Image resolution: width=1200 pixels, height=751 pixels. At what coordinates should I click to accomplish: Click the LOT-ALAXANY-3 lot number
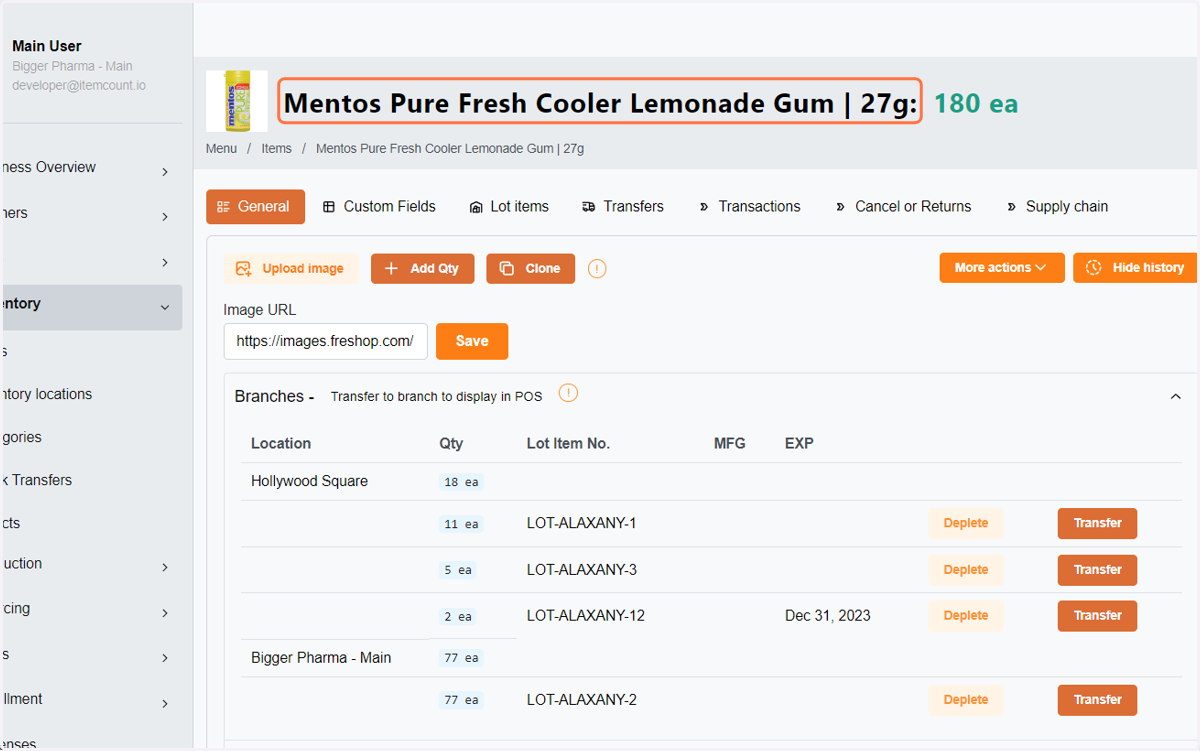coord(582,570)
